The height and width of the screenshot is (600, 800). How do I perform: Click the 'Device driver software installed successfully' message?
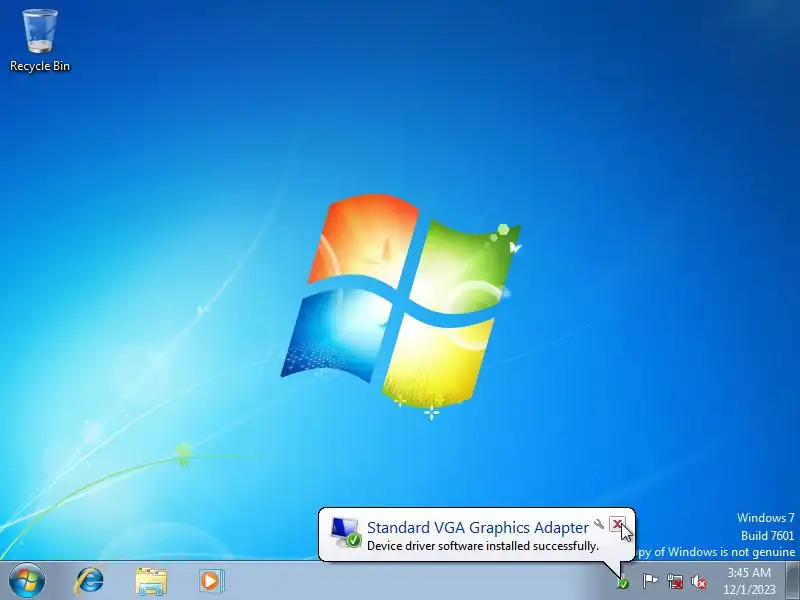483,546
